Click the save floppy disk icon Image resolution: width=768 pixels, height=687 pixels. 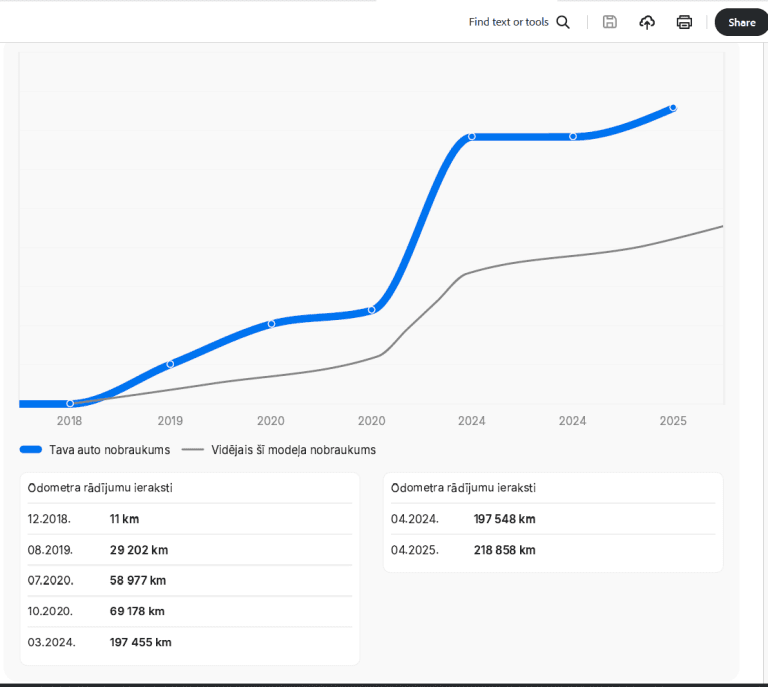coord(610,22)
